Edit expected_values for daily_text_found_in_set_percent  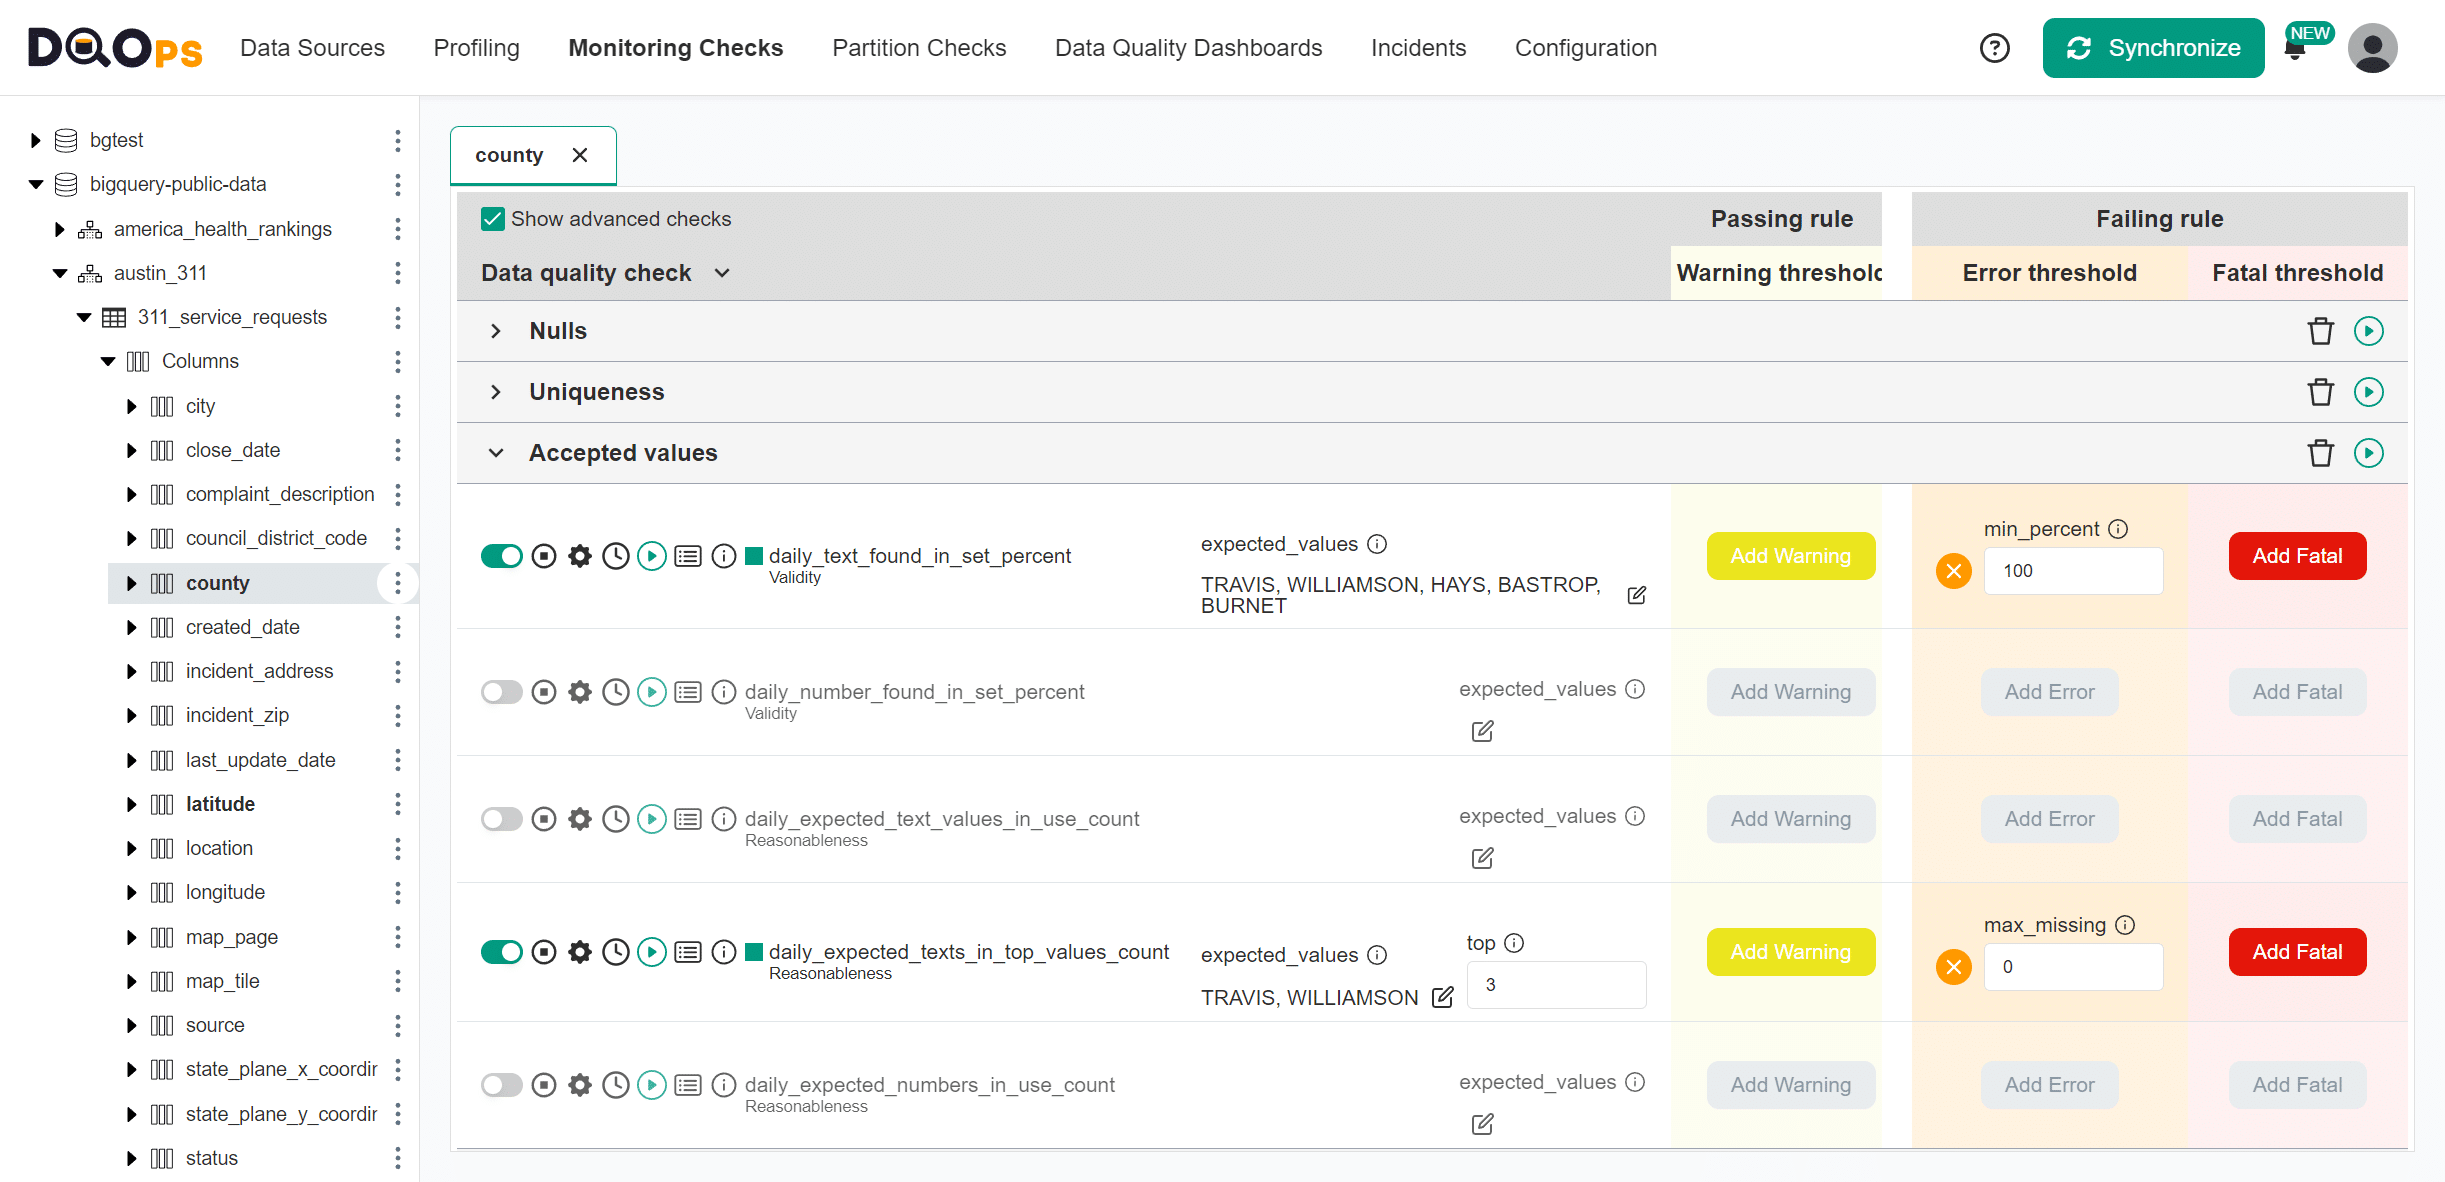click(x=1637, y=595)
